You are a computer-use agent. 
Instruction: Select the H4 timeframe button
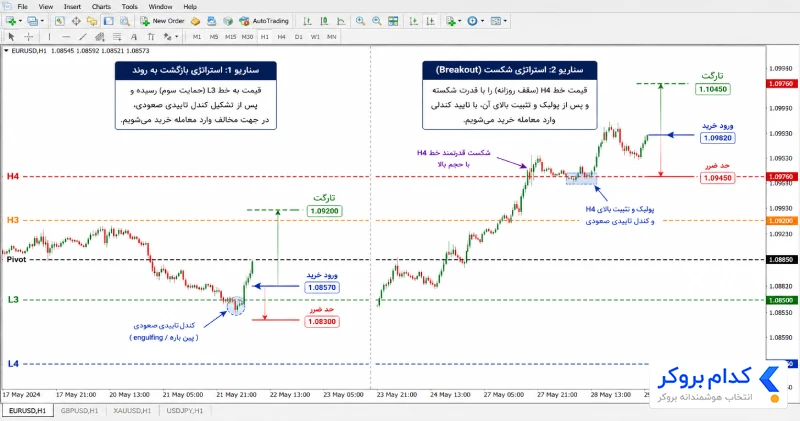(281, 37)
